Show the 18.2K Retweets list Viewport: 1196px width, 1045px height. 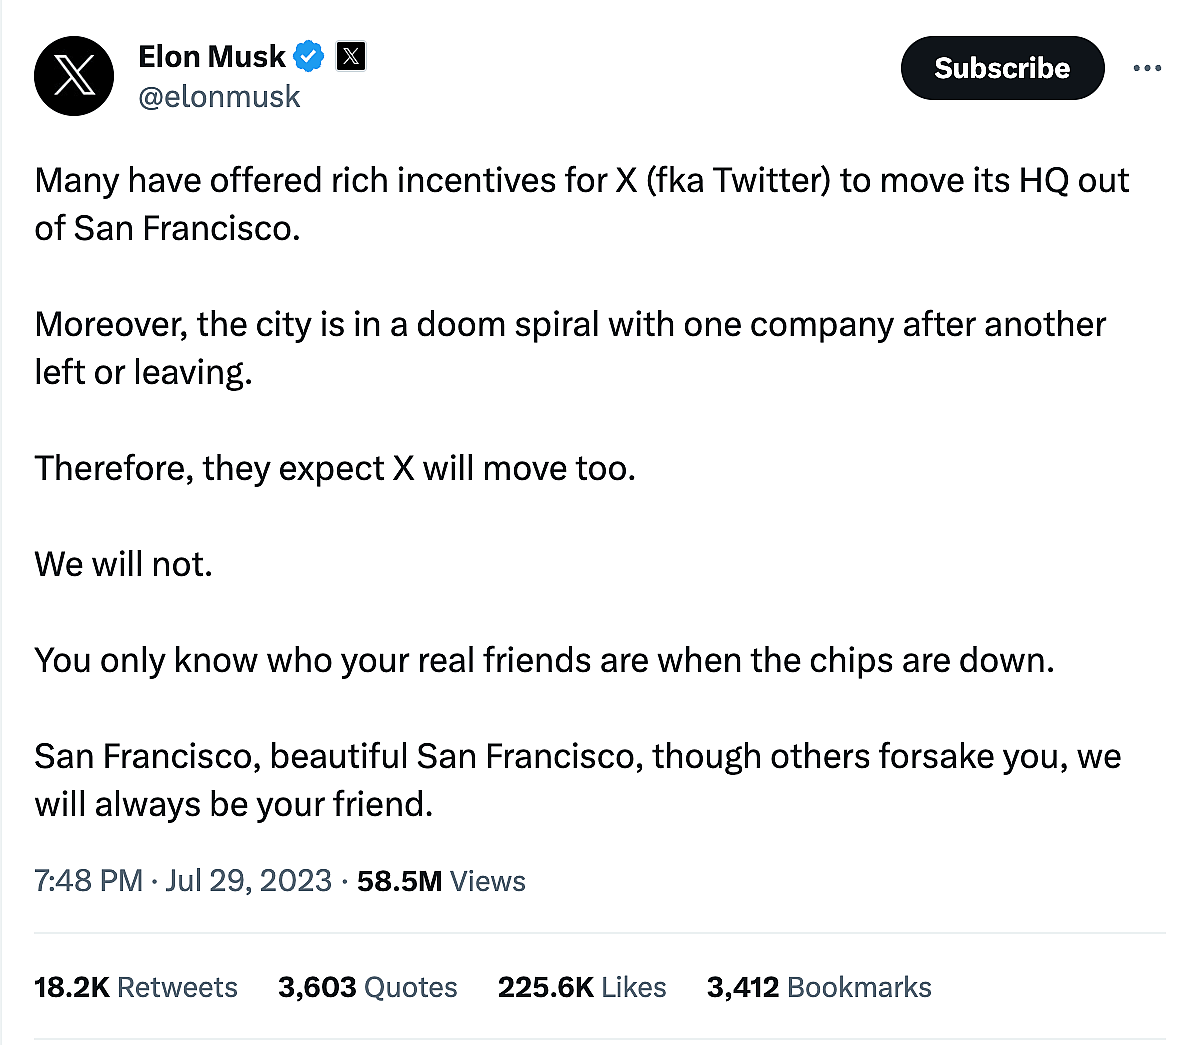[136, 988]
